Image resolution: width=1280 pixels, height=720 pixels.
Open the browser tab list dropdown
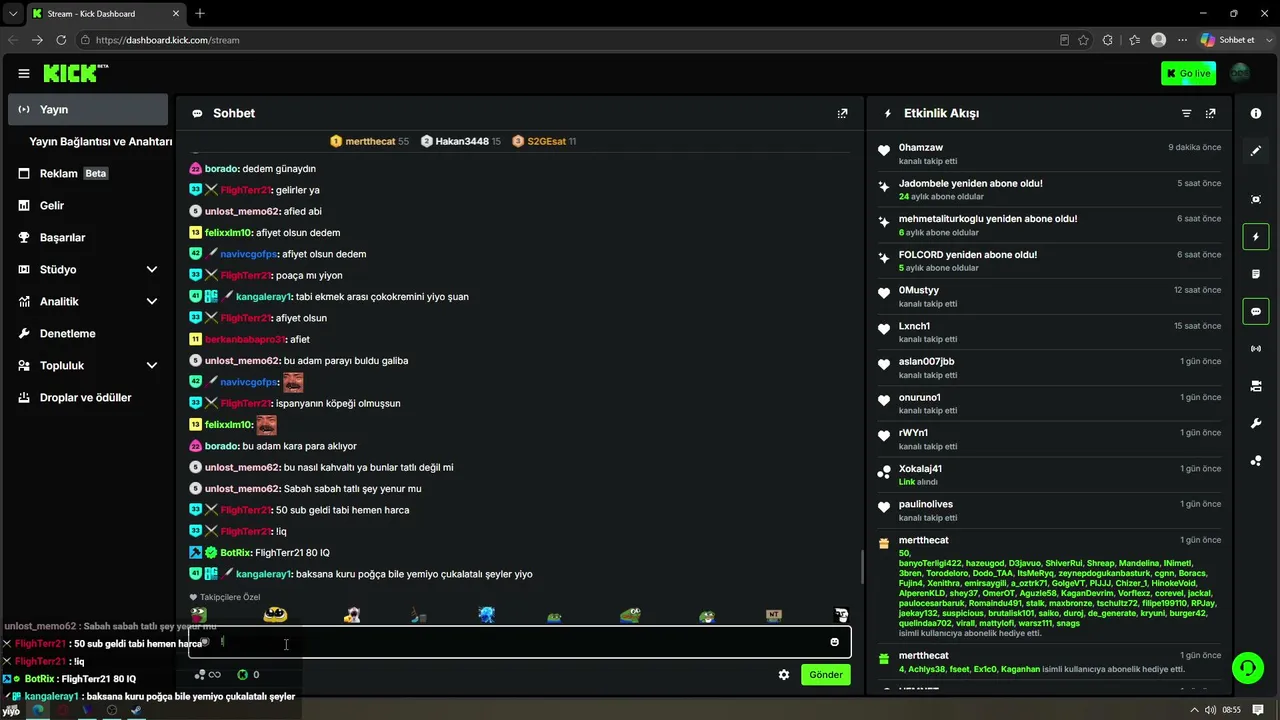(13, 14)
